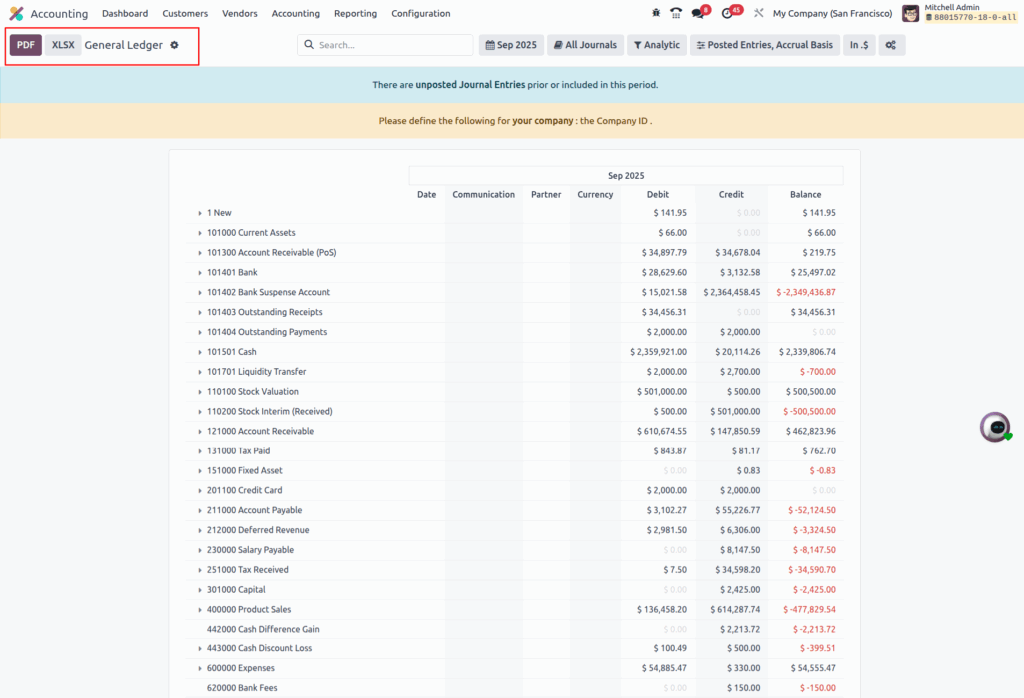Open the Odoo Accounting app logo
The width and height of the screenshot is (1024, 698).
pyautogui.click(x=16, y=13)
